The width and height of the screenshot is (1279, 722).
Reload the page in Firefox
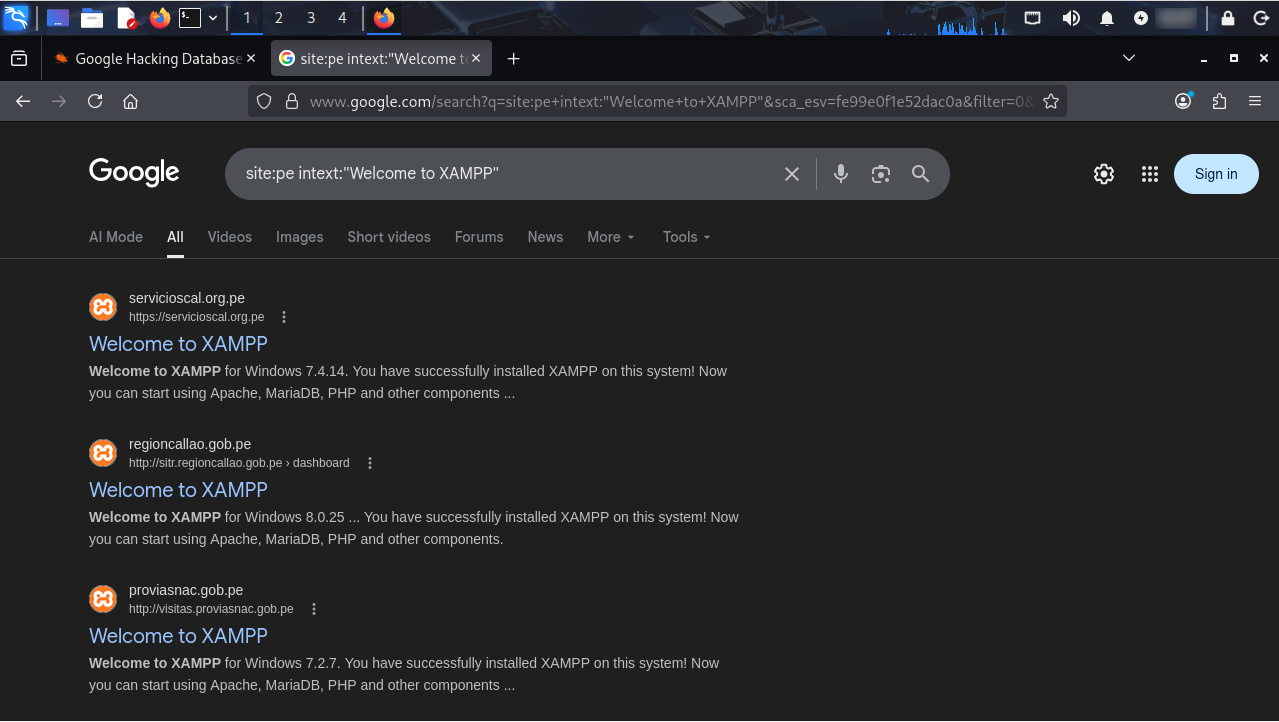coord(95,101)
